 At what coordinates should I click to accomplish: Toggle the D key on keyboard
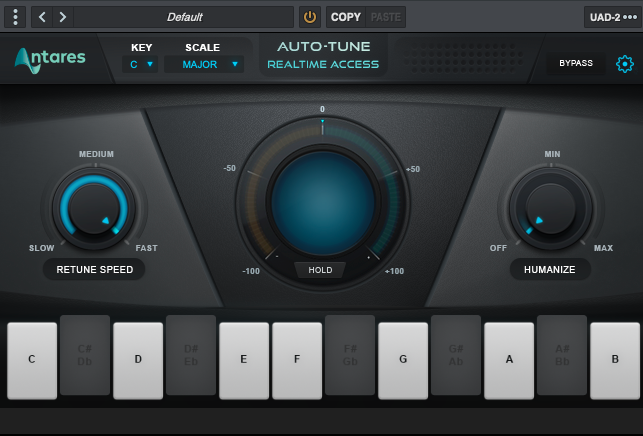138,361
